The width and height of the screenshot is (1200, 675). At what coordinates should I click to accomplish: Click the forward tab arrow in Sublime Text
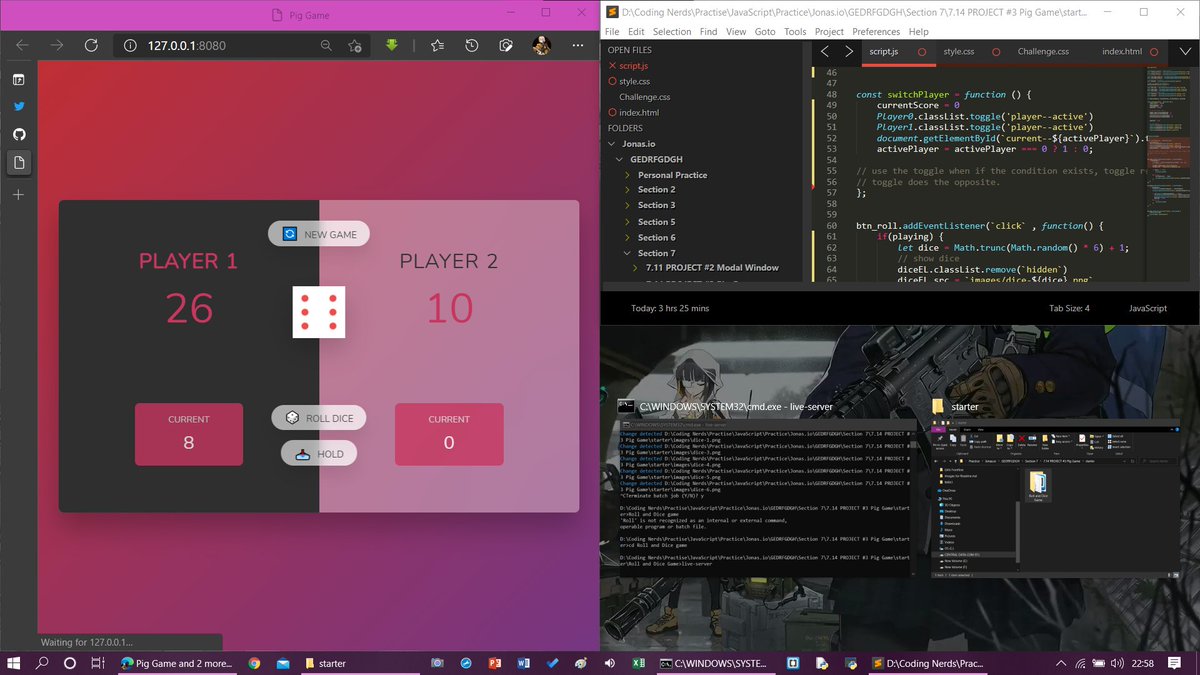pos(848,50)
